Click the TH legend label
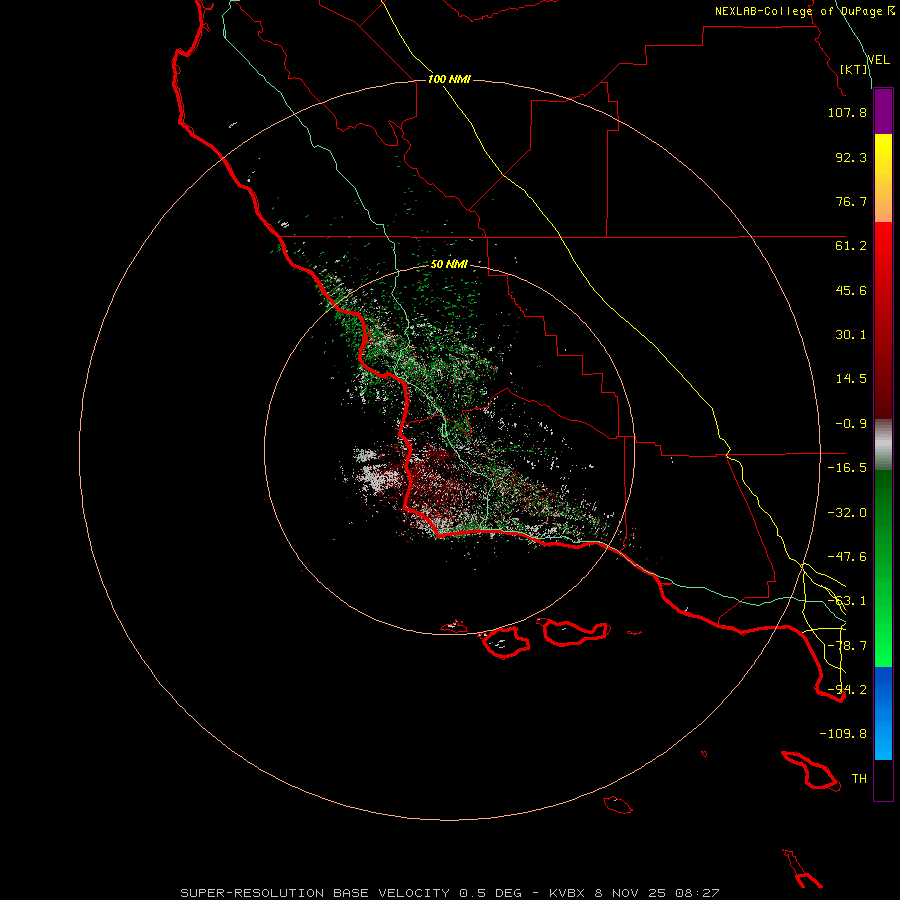The width and height of the screenshot is (900, 900). coord(859,779)
